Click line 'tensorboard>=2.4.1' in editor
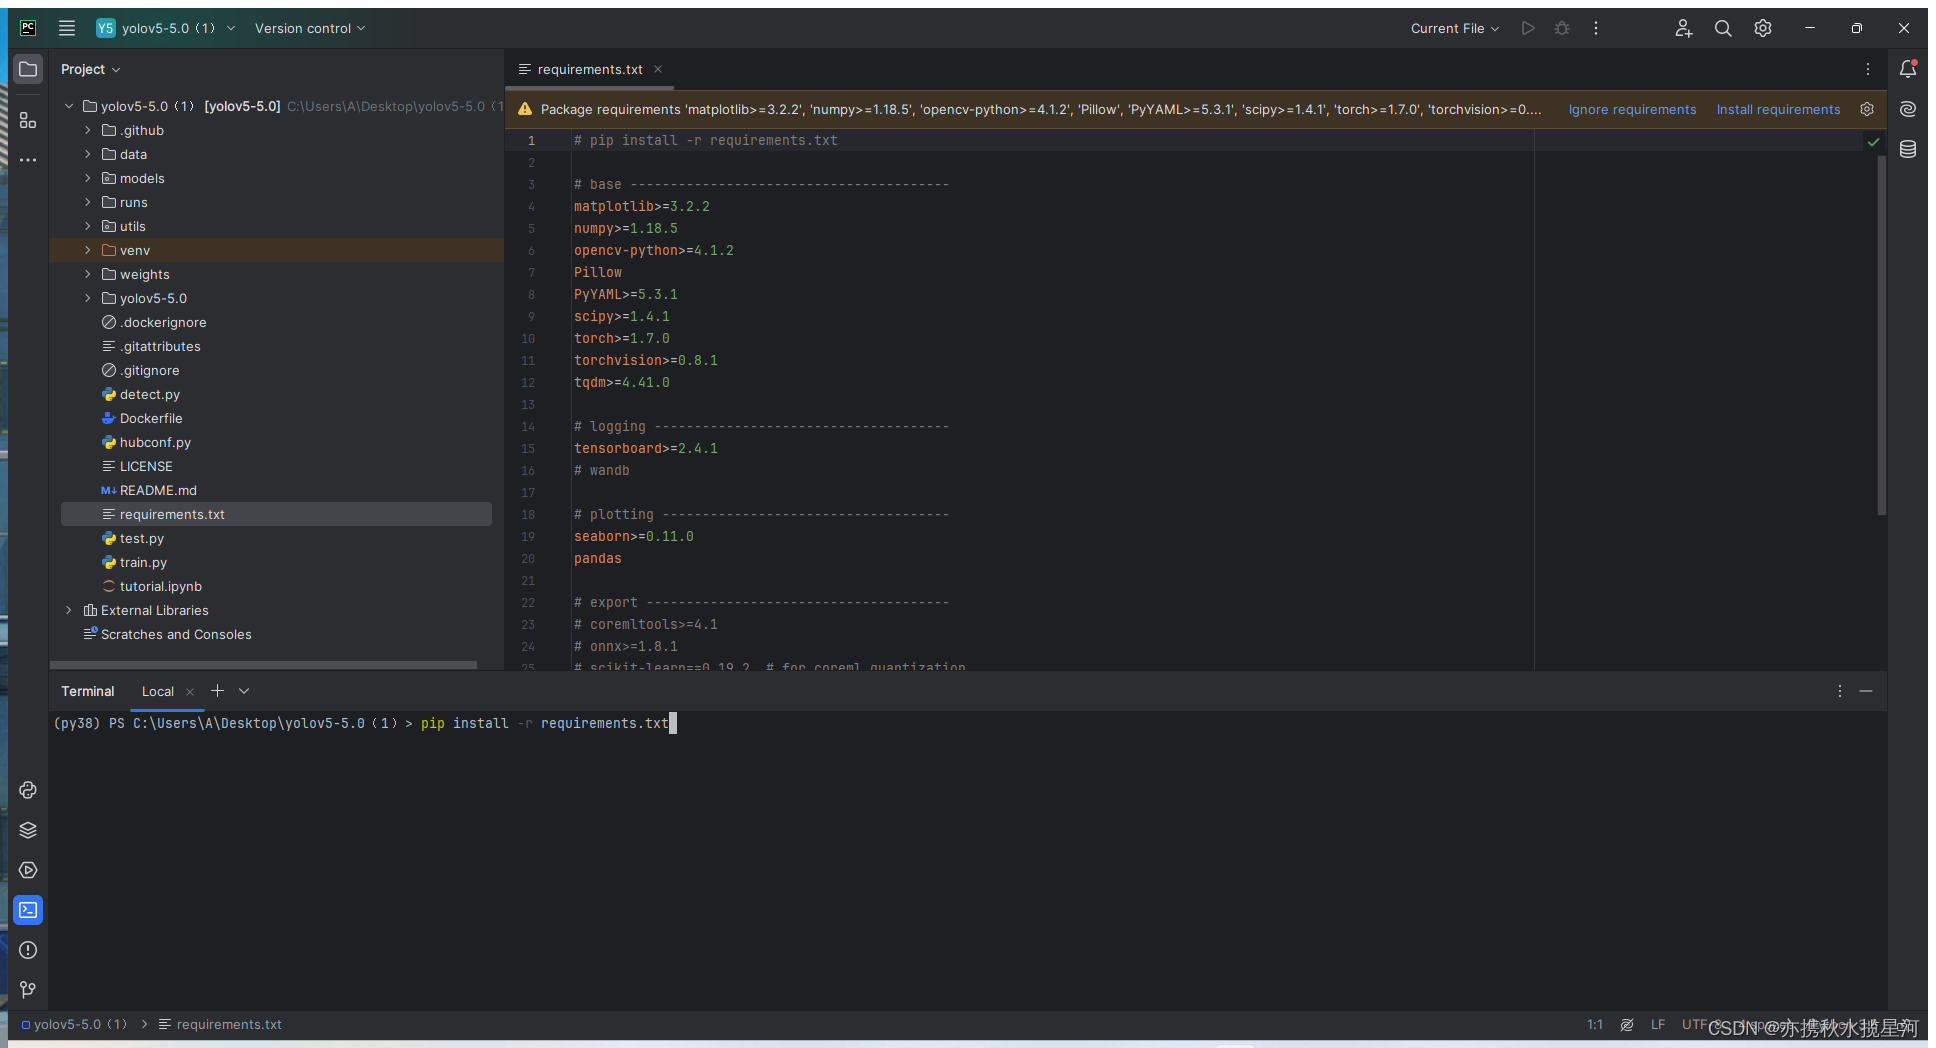 pos(646,448)
